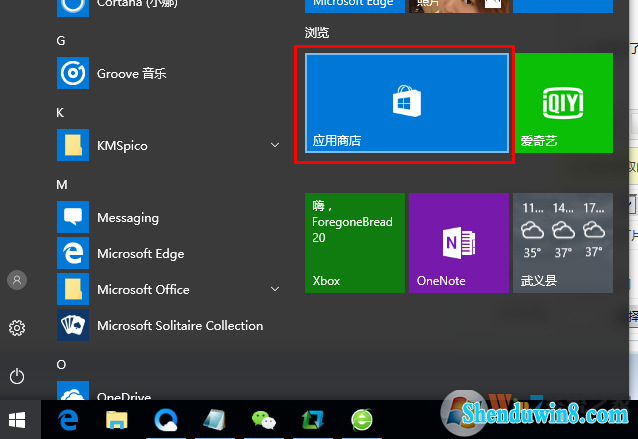Click the Power button icon

click(17, 376)
